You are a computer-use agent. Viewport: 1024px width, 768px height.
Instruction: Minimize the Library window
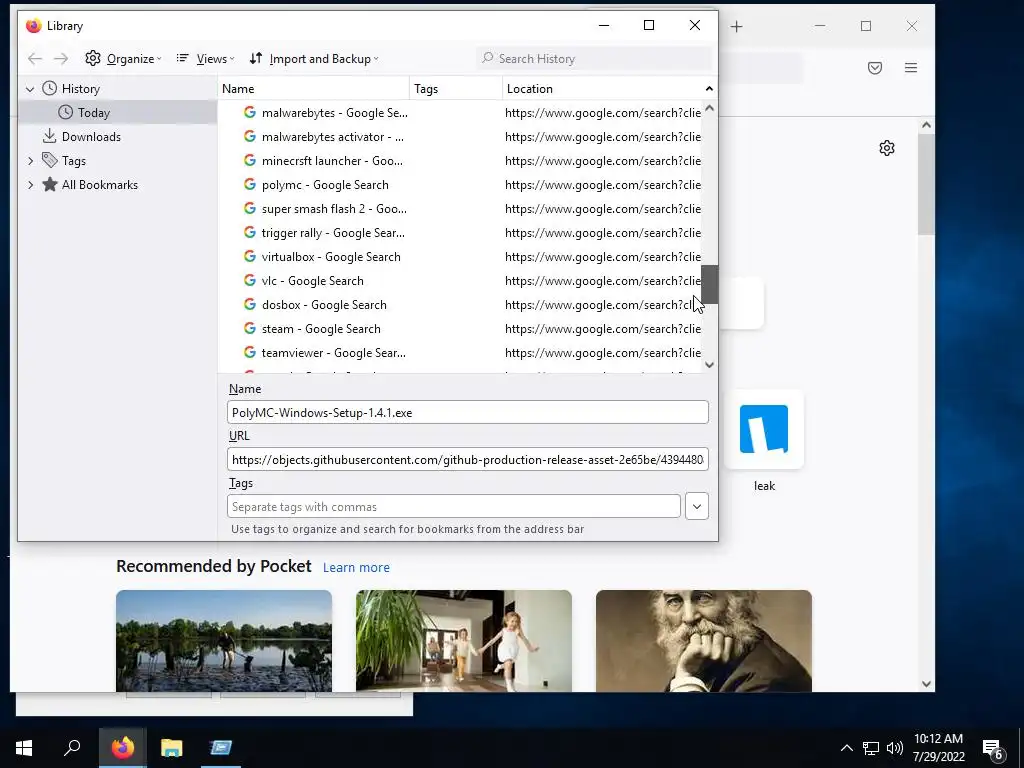[604, 25]
